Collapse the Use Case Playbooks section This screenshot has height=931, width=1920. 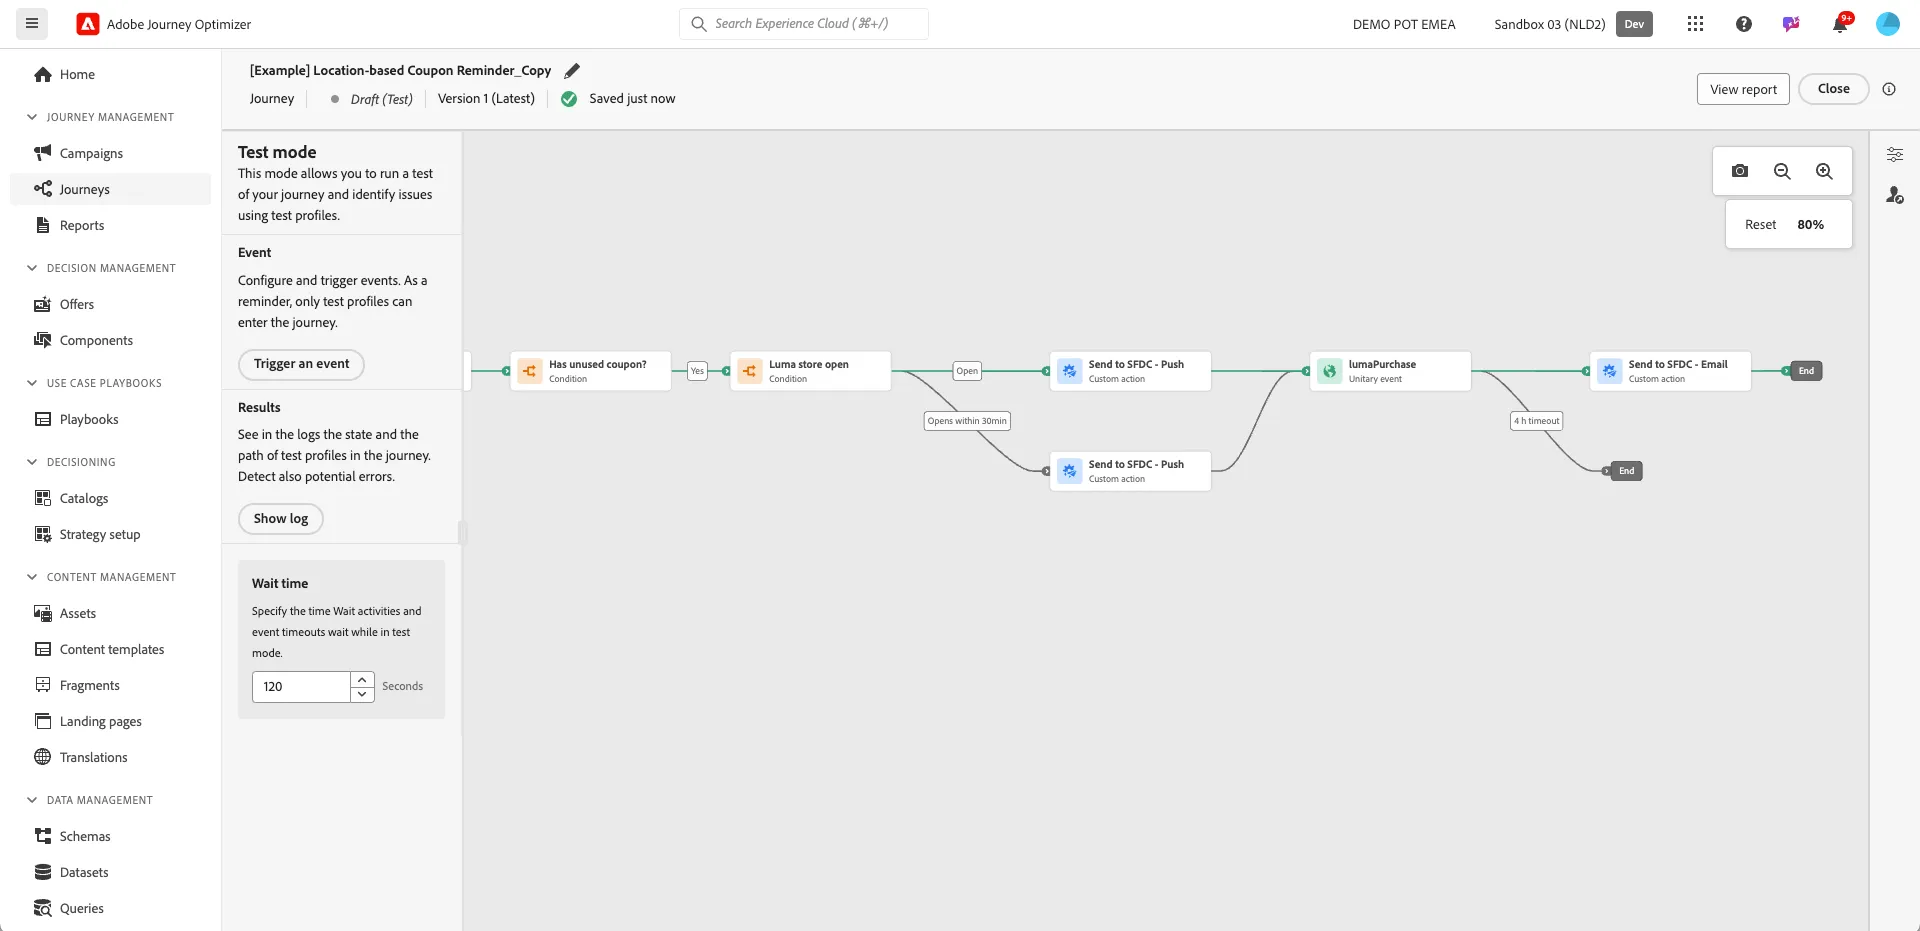32,383
